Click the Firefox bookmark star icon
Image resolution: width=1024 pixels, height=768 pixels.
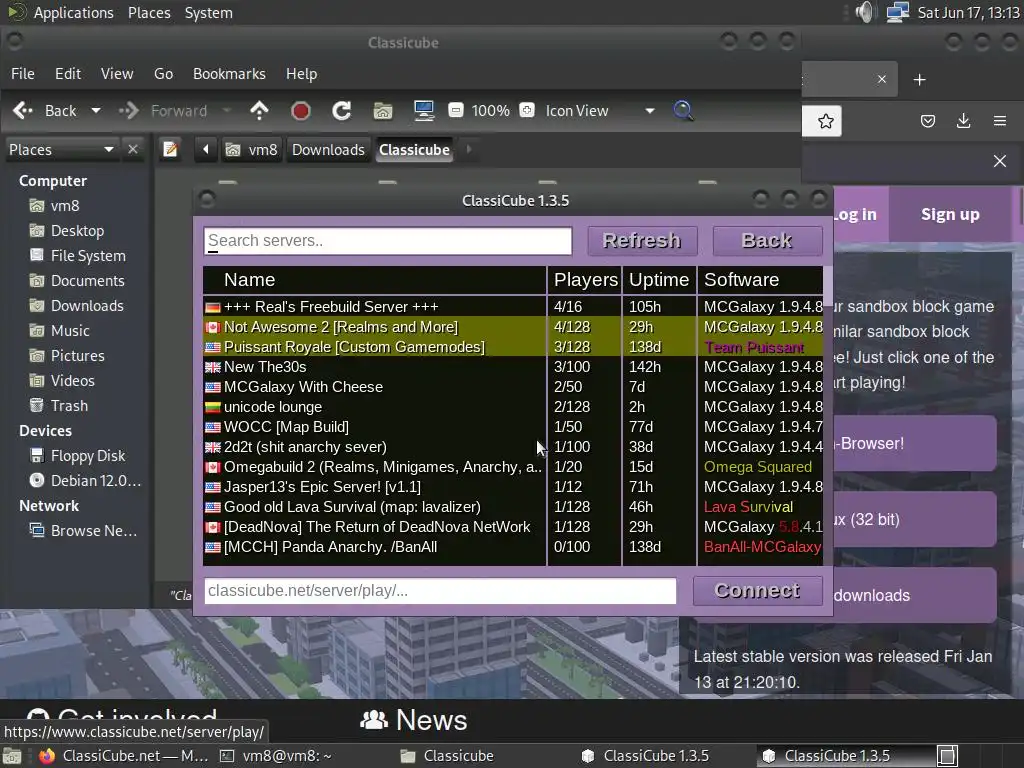(x=825, y=121)
